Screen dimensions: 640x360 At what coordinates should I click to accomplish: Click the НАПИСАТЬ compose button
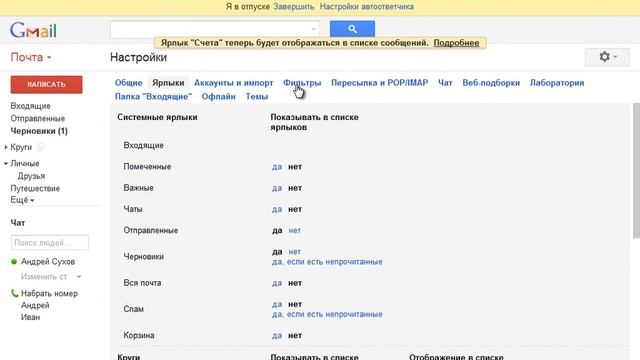pos(47,84)
